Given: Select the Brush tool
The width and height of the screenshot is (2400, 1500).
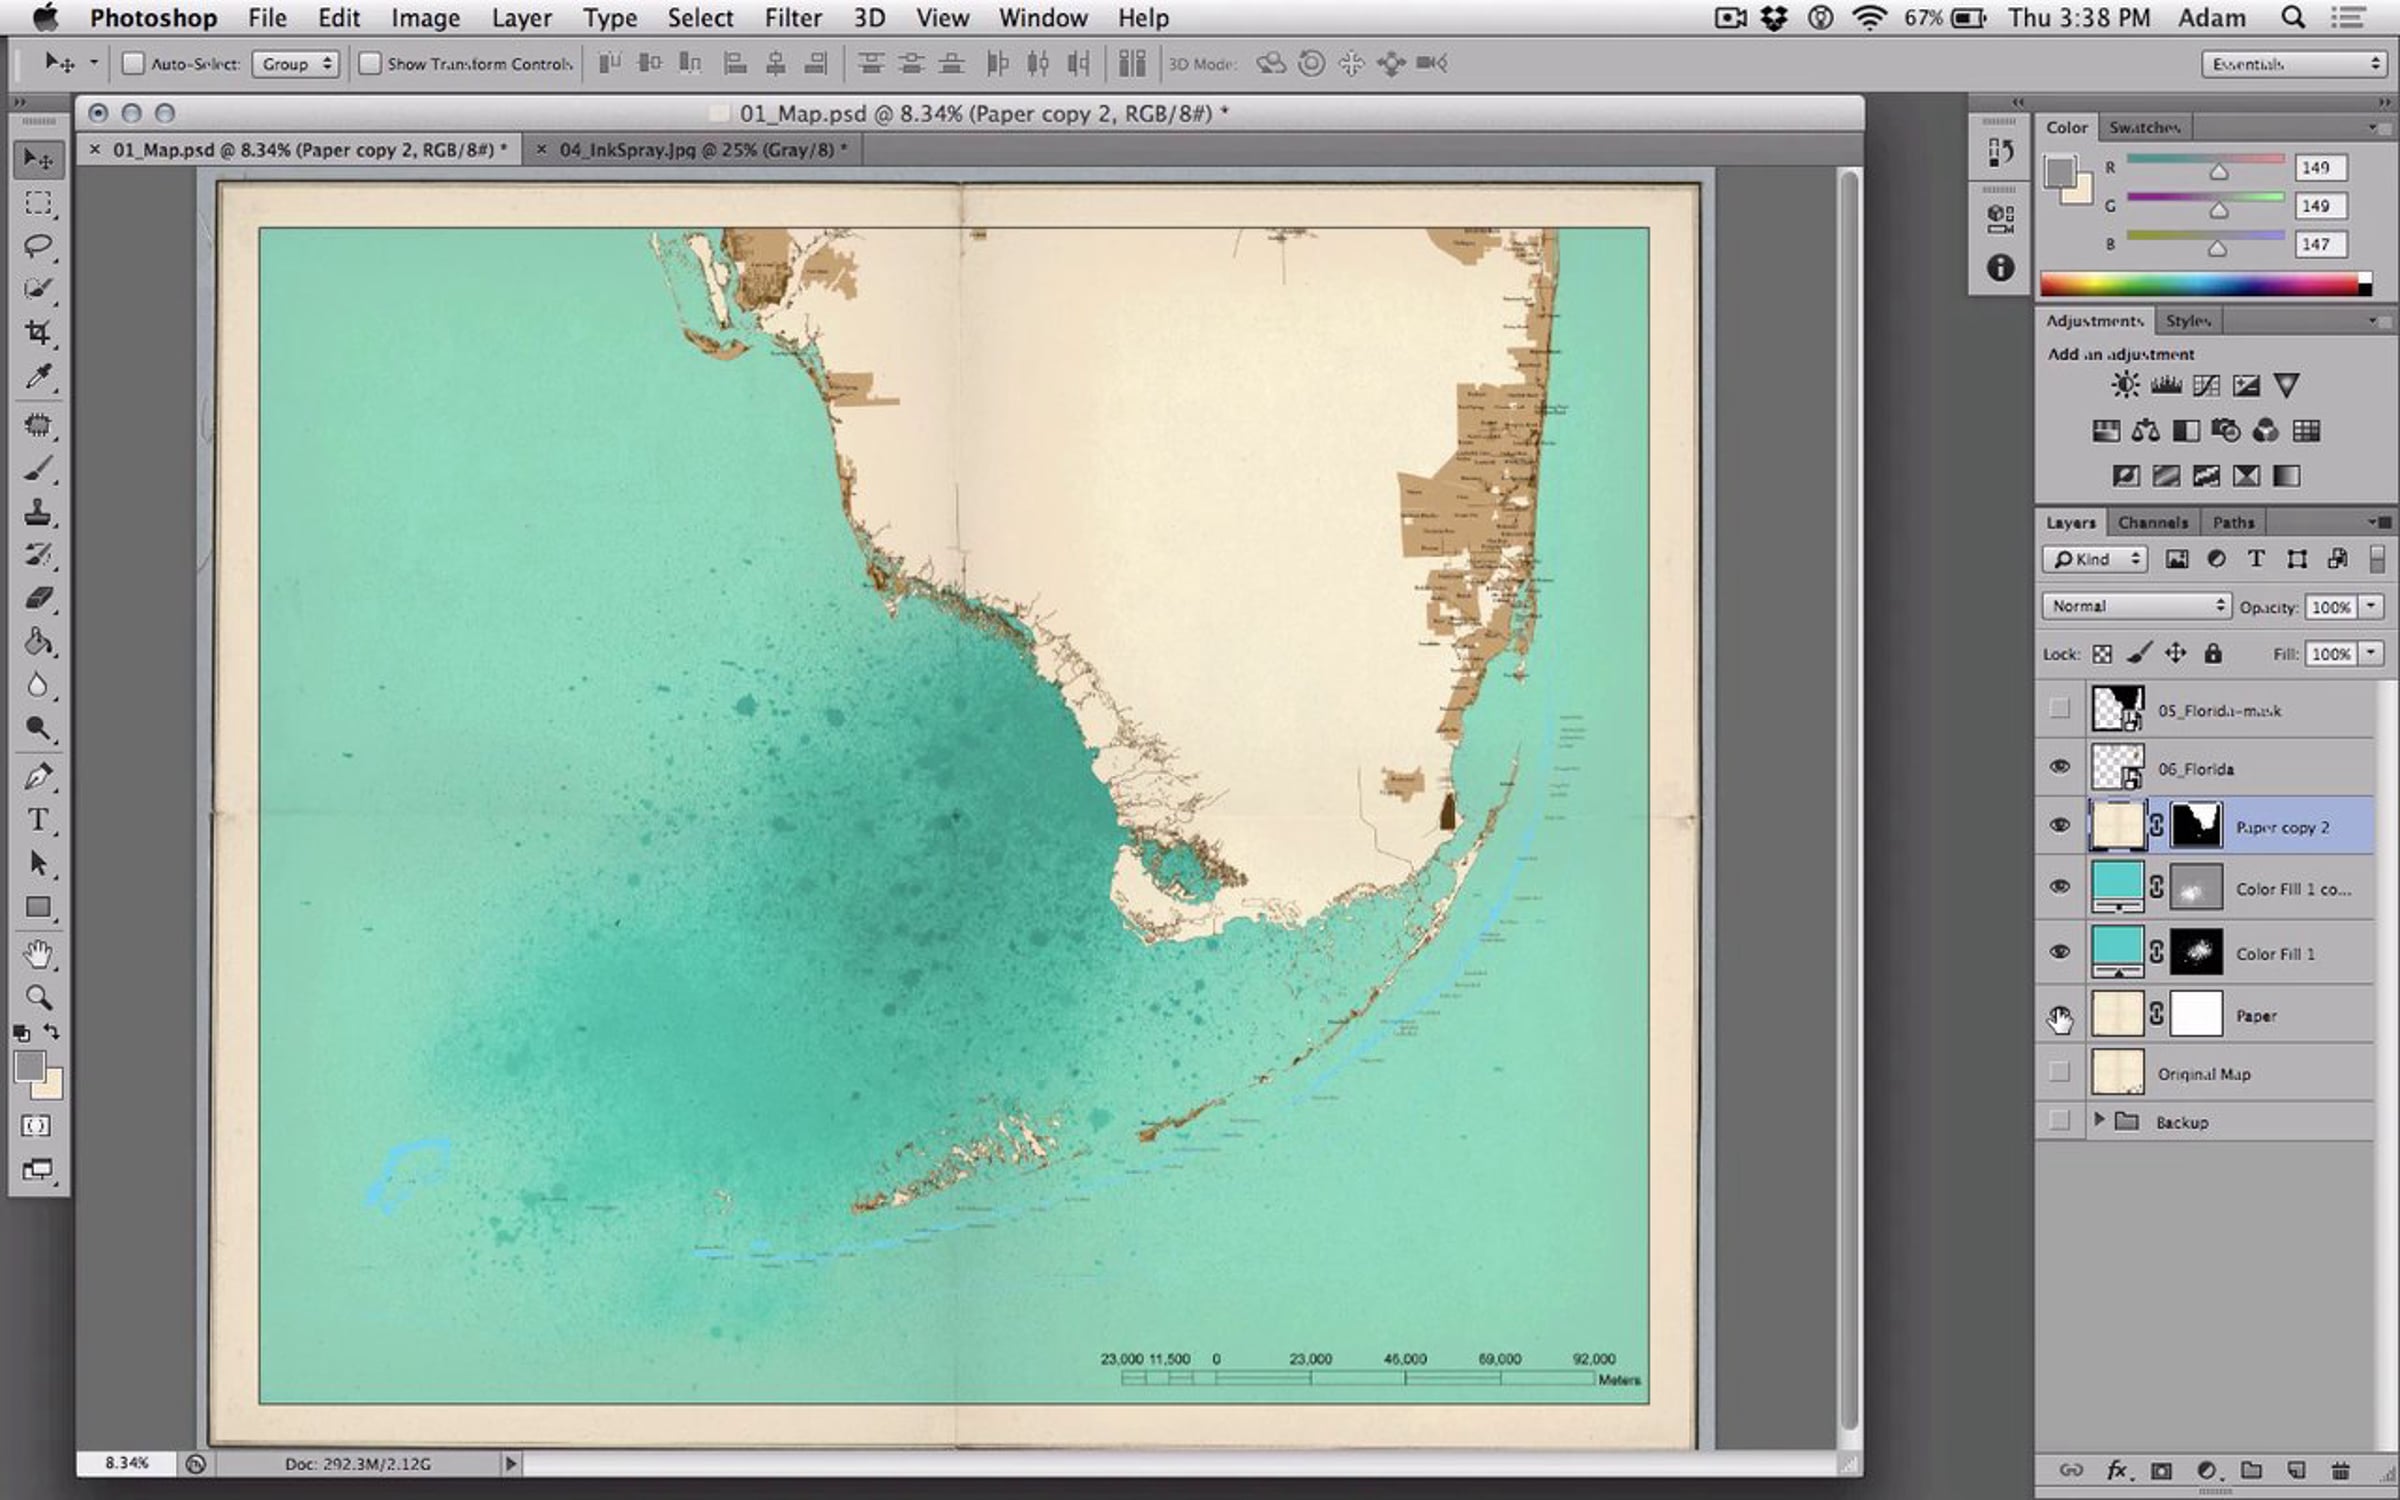Looking at the screenshot, I should [x=38, y=468].
